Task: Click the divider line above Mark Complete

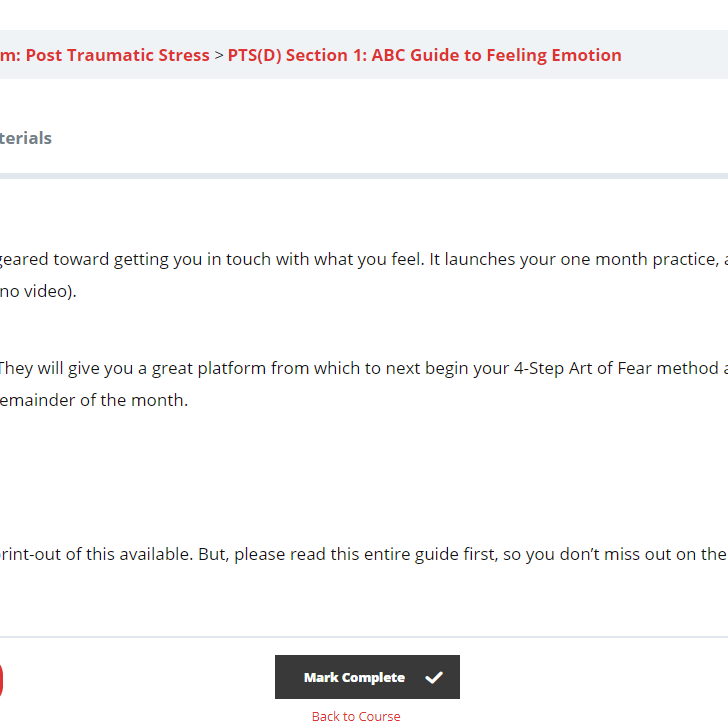Action: (364, 637)
